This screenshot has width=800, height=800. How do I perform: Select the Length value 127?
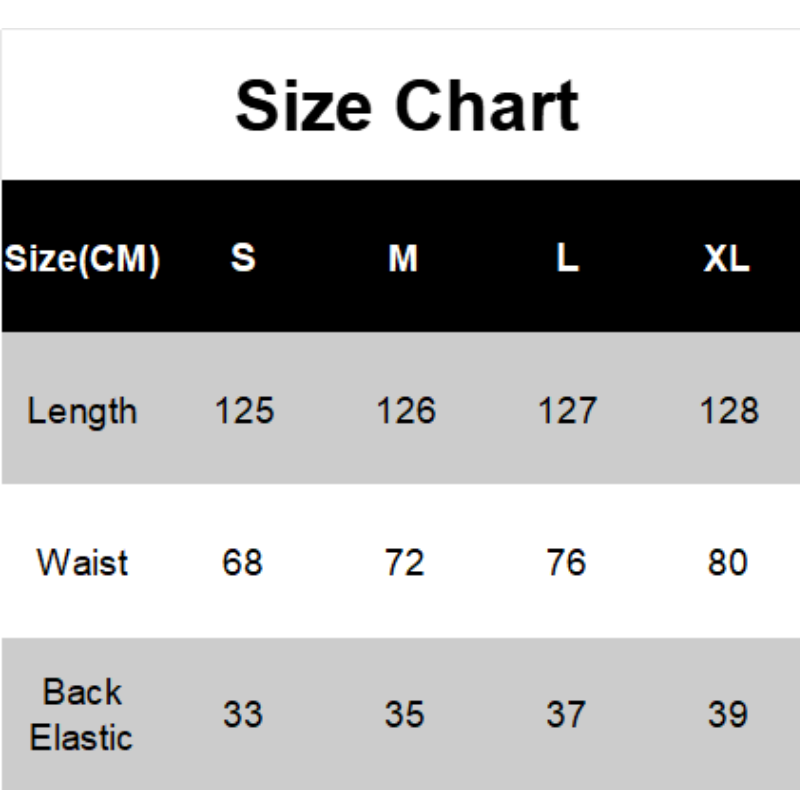tap(567, 411)
